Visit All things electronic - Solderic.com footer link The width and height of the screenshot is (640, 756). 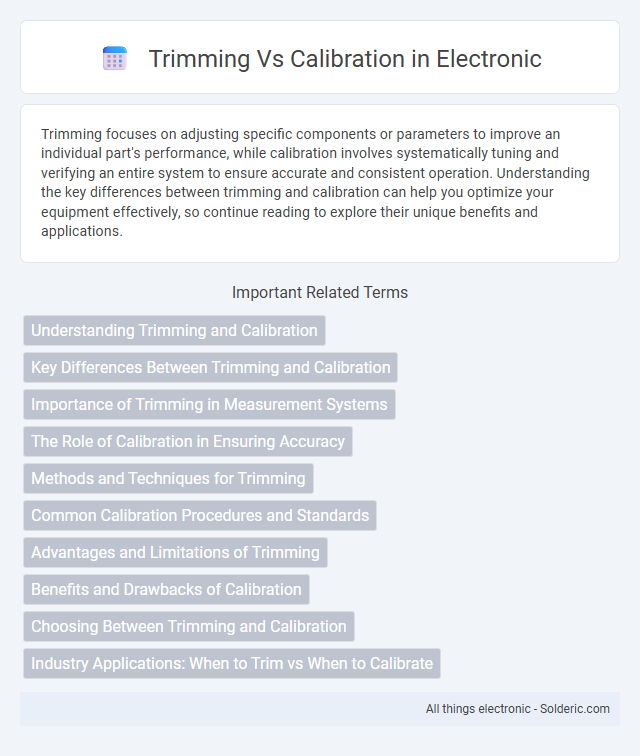coord(517,709)
